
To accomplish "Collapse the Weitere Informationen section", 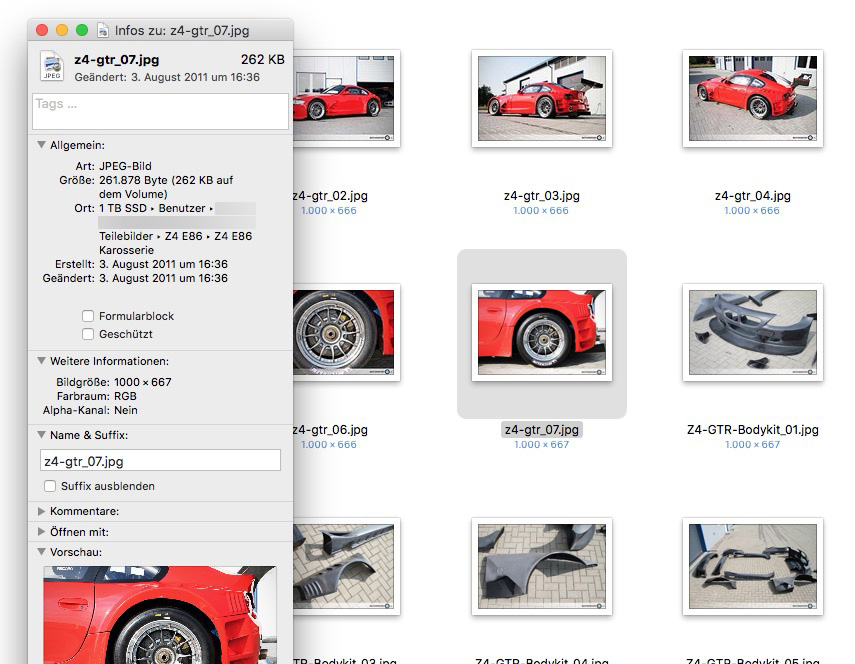I will 41,361.
